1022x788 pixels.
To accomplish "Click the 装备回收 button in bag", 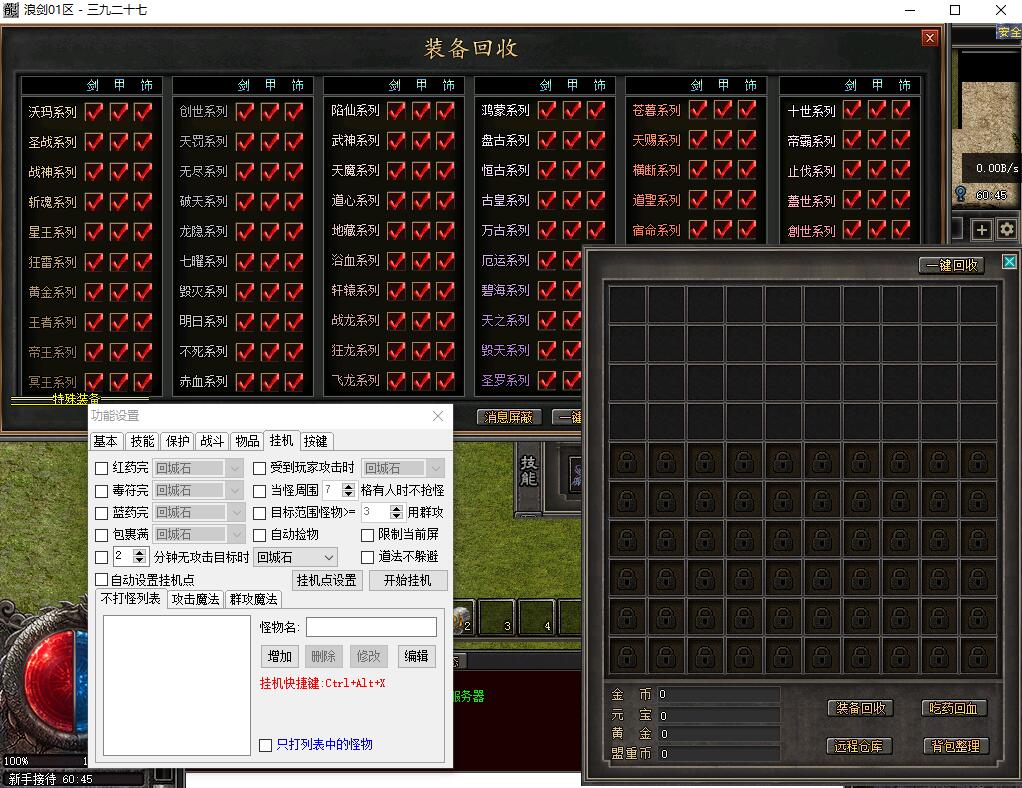I will click(860, 708).
